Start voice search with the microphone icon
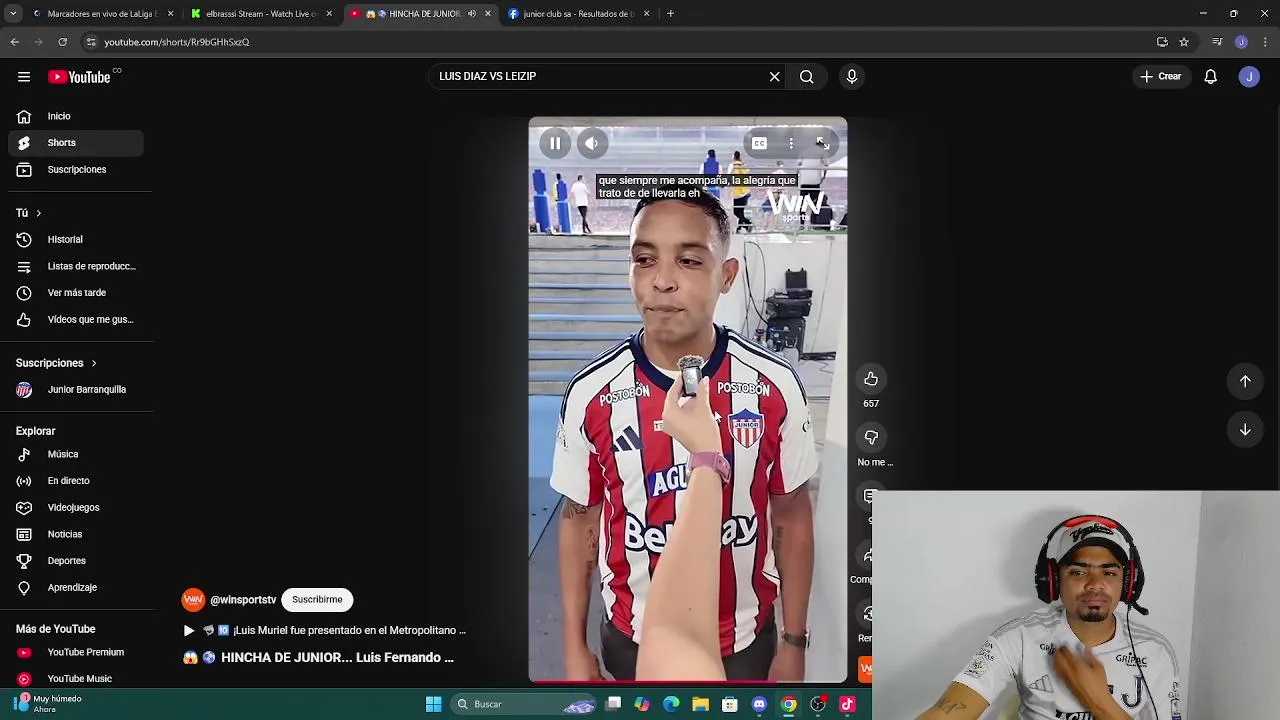Viewport: 1280px width, 720px height. point(852,77)
